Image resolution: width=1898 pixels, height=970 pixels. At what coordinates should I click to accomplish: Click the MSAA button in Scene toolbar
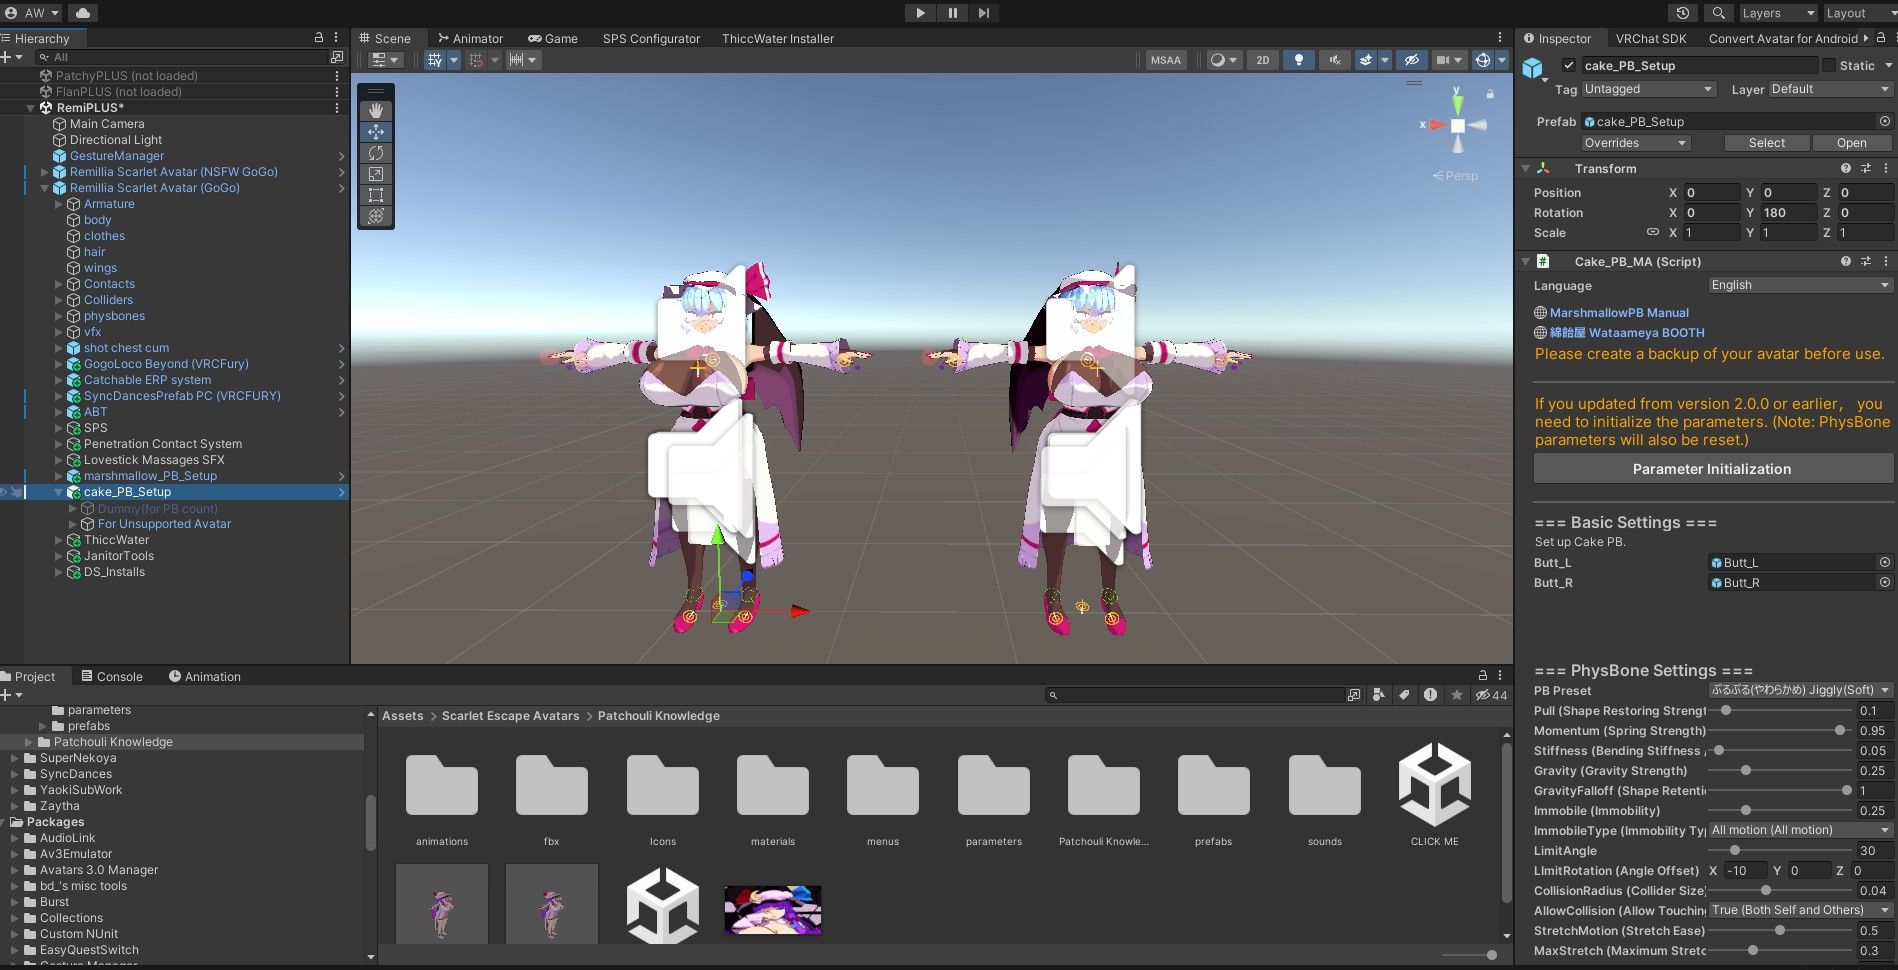pos(1166,60)
